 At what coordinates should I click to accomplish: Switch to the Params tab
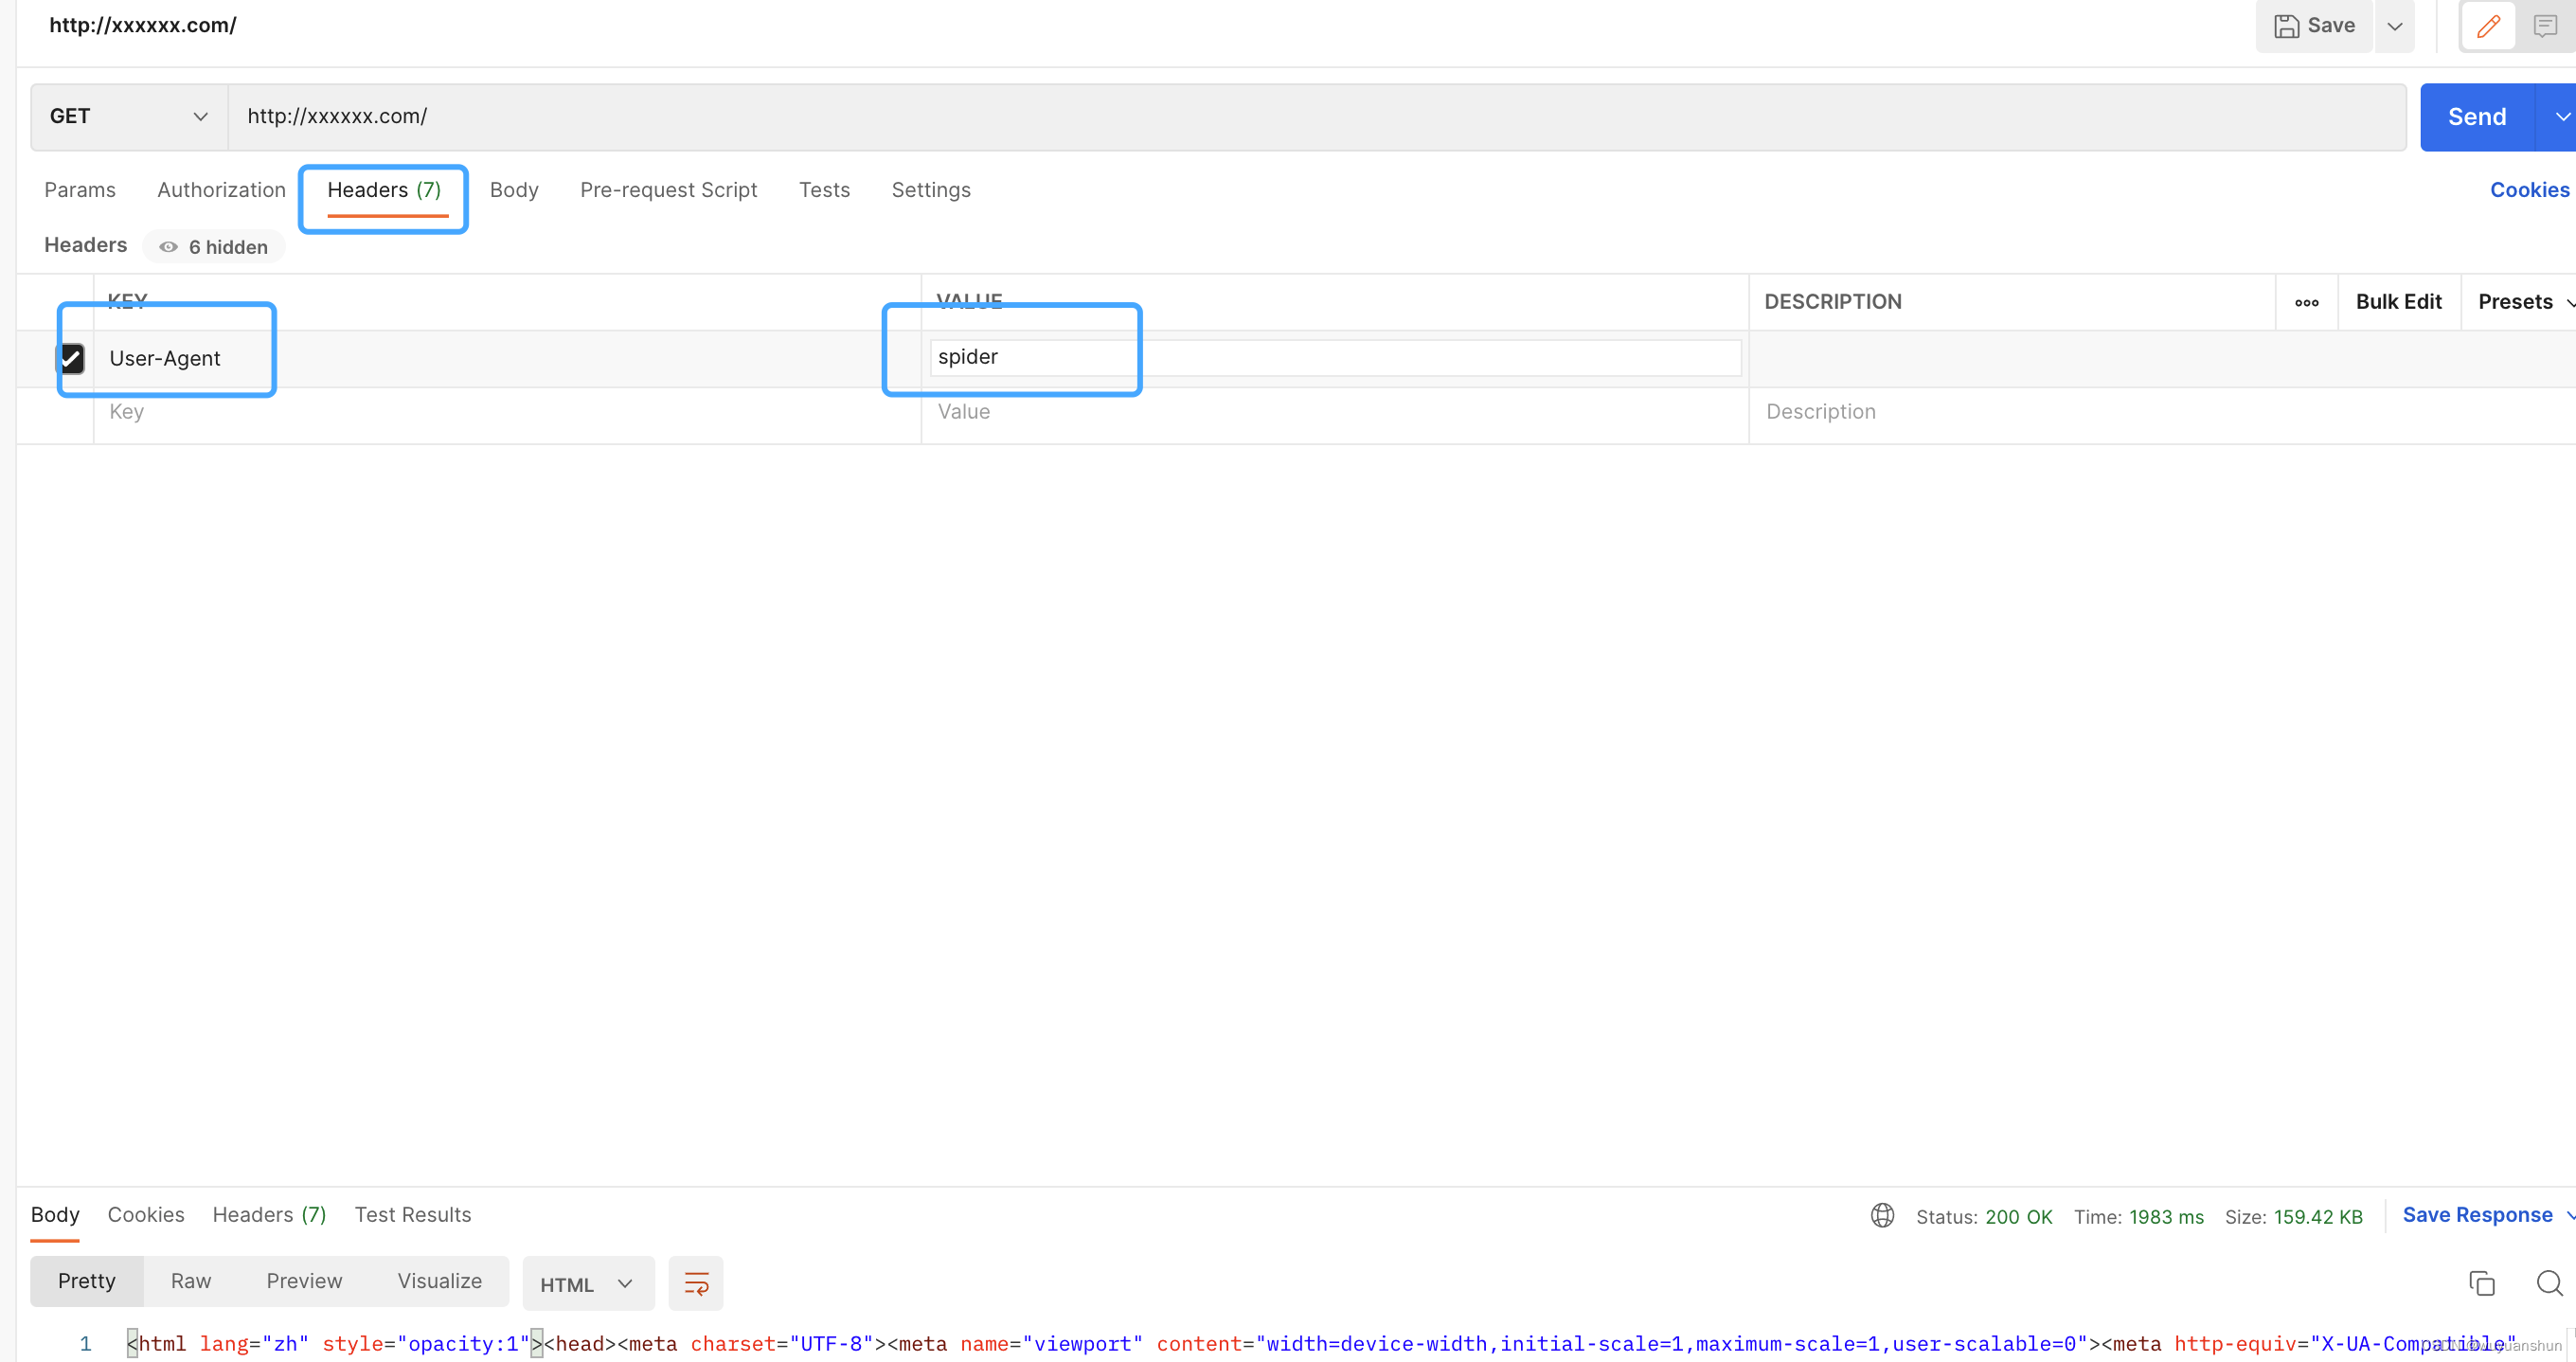pos(80,190)
